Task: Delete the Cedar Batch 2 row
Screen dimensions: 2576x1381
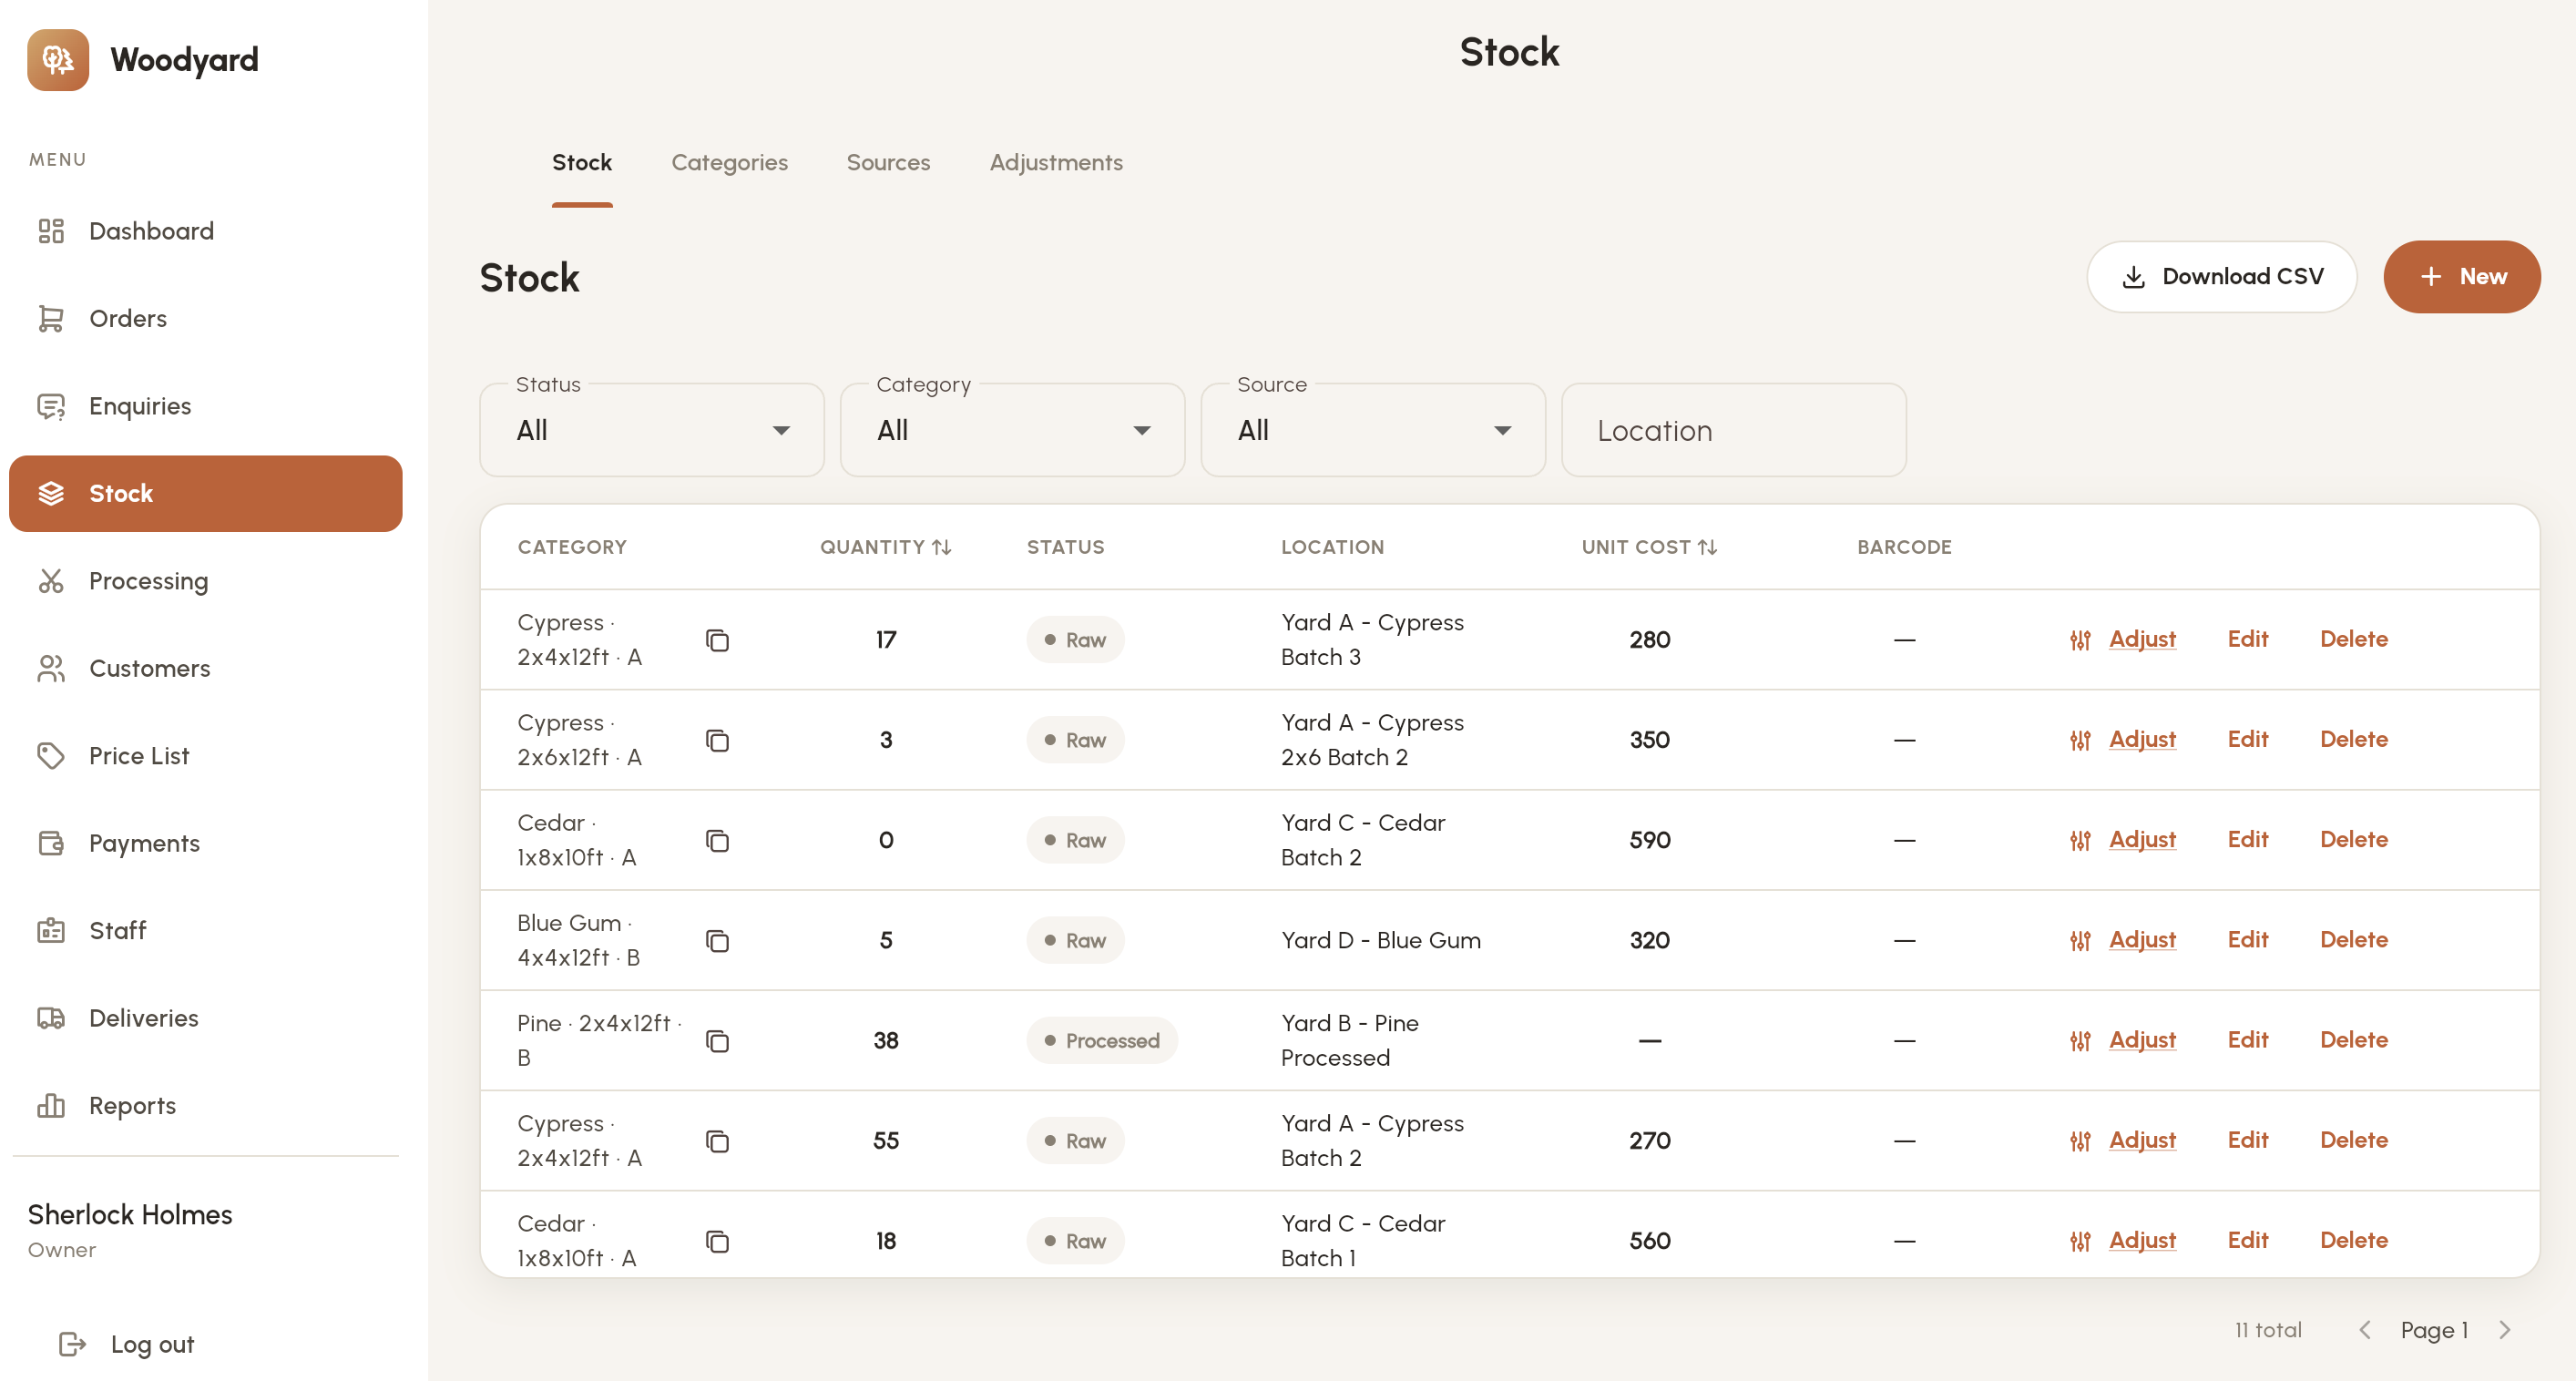Action: [2353, 839]
